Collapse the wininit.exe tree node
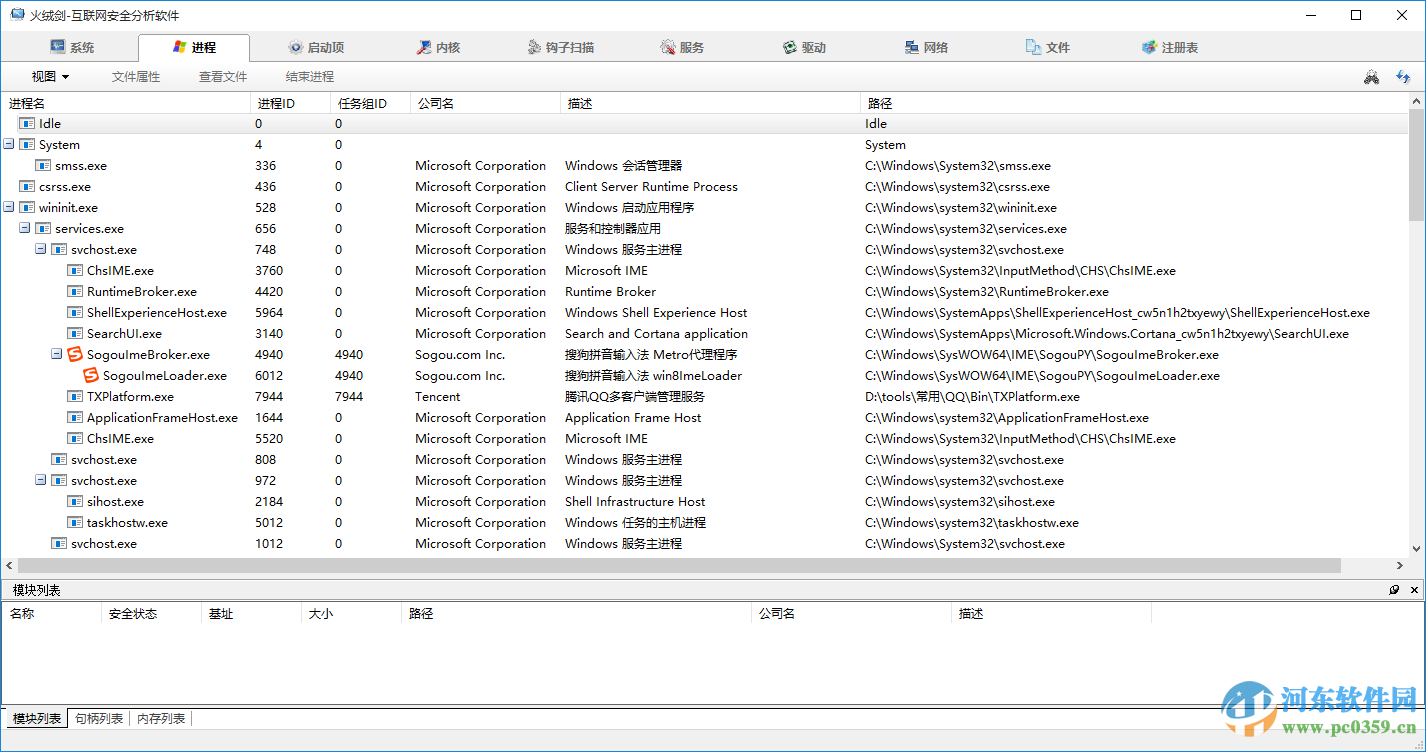The image size is (1426, 752). click(9, 207)
